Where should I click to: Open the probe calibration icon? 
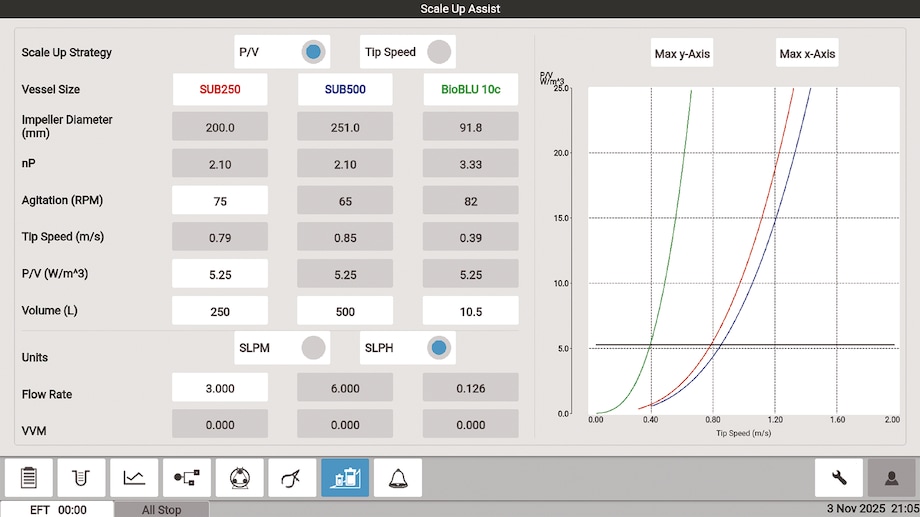(292, 478)
